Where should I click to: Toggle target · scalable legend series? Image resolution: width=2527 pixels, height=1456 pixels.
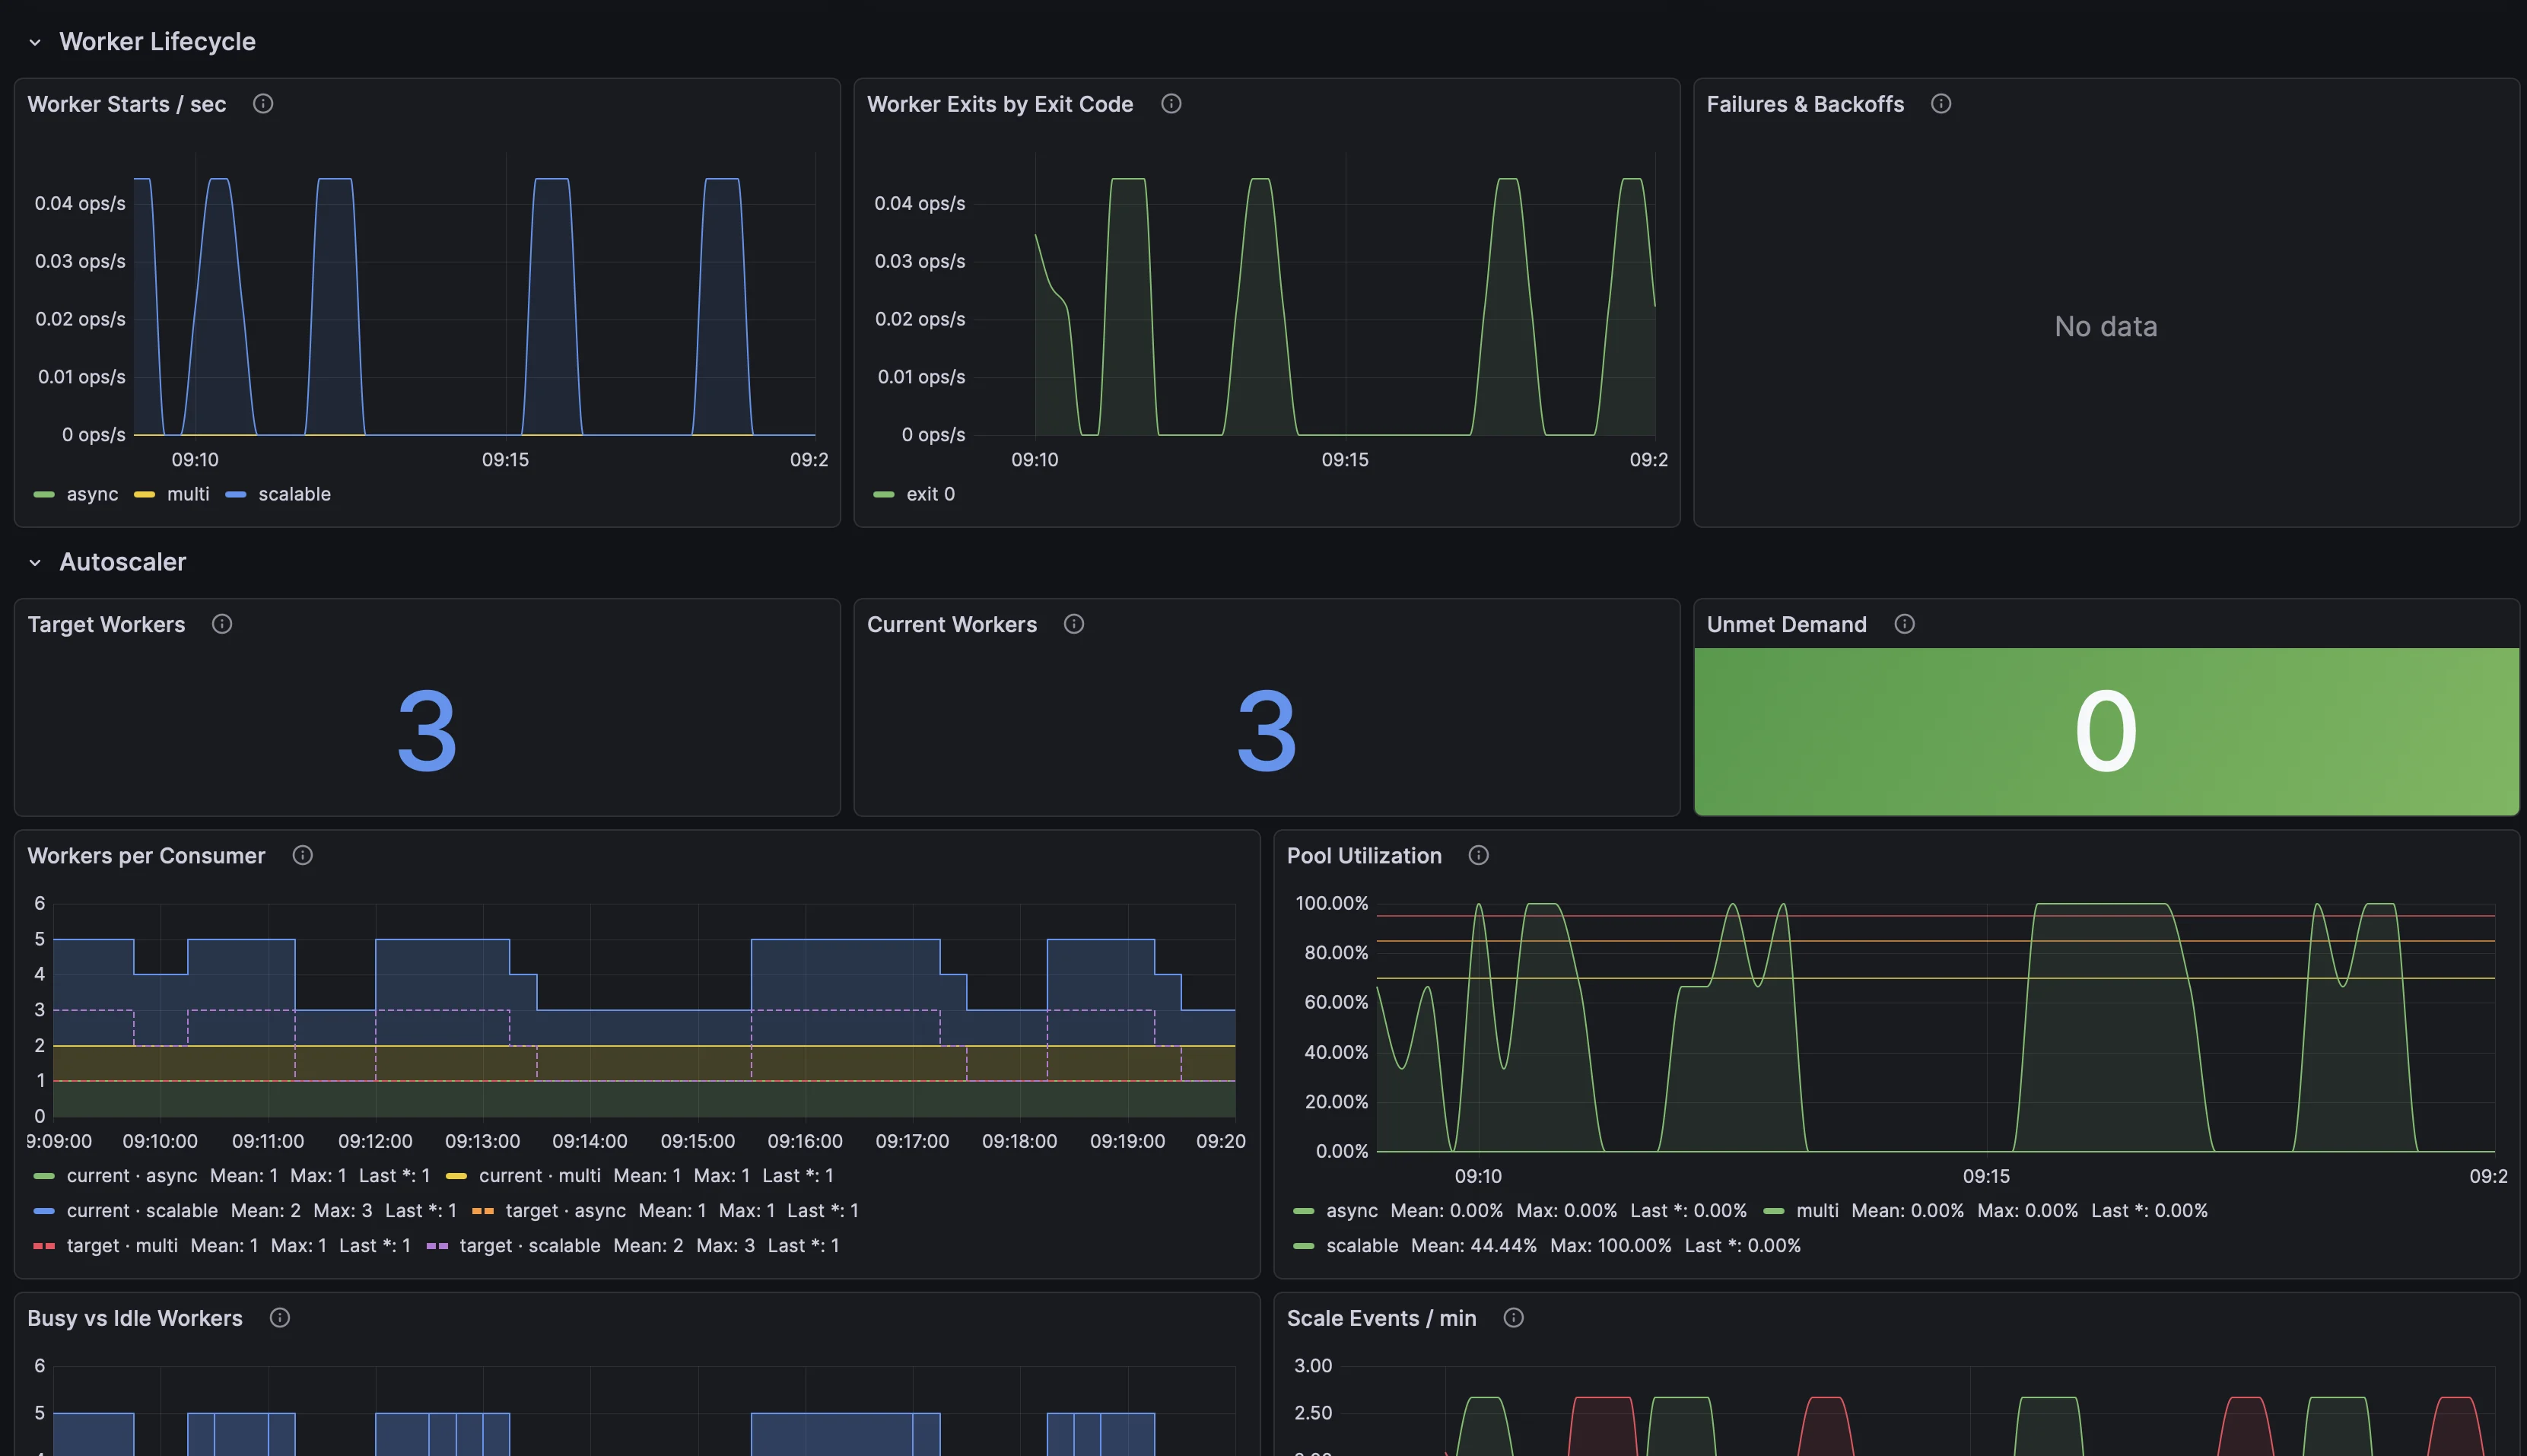(530, 1246)
